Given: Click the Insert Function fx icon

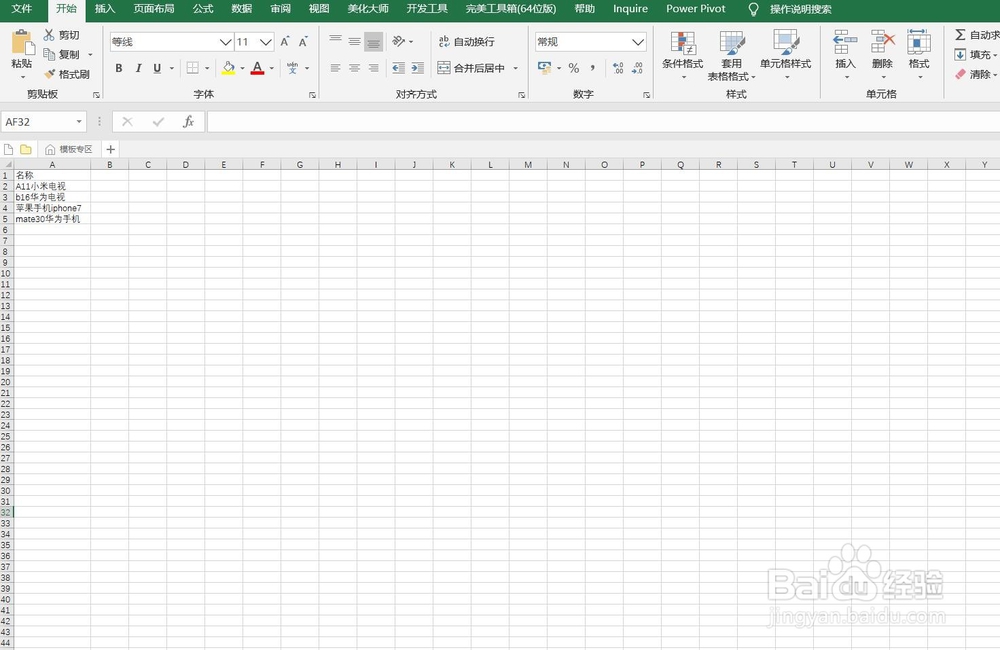Looking at the screenshot, I should [188, 121].
